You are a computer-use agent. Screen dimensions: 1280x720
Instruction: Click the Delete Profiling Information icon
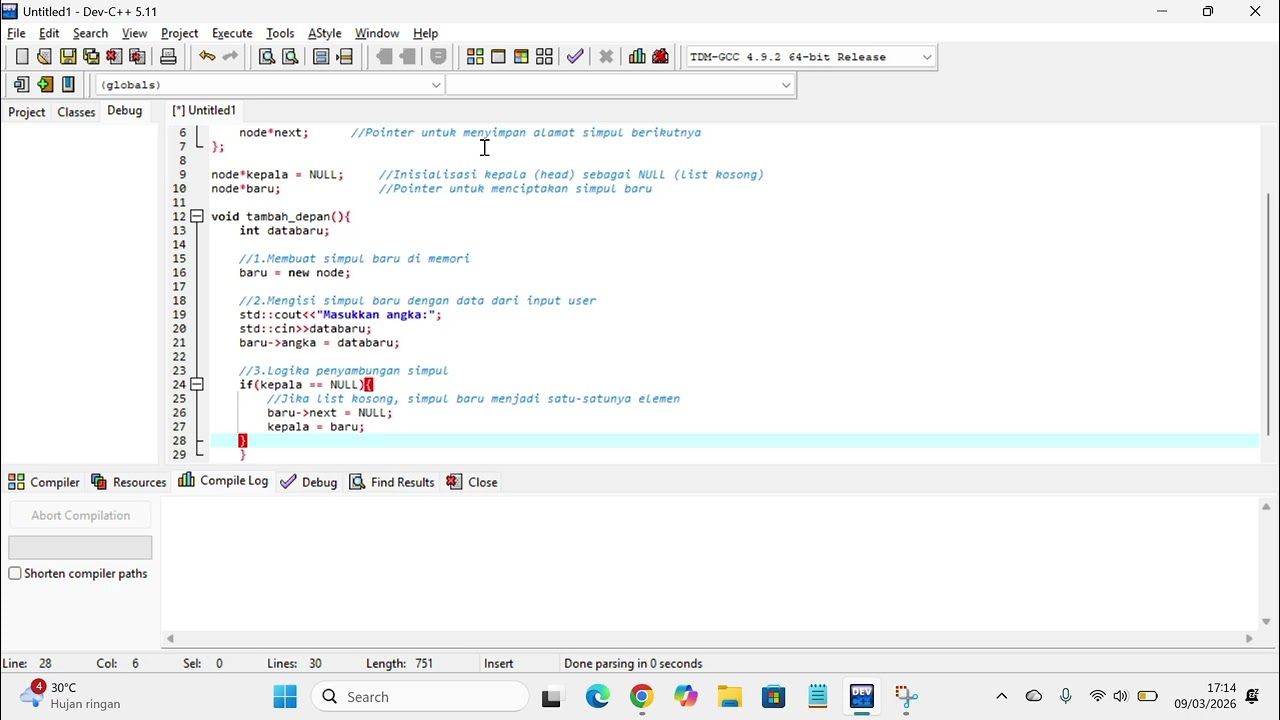(661, 57)
